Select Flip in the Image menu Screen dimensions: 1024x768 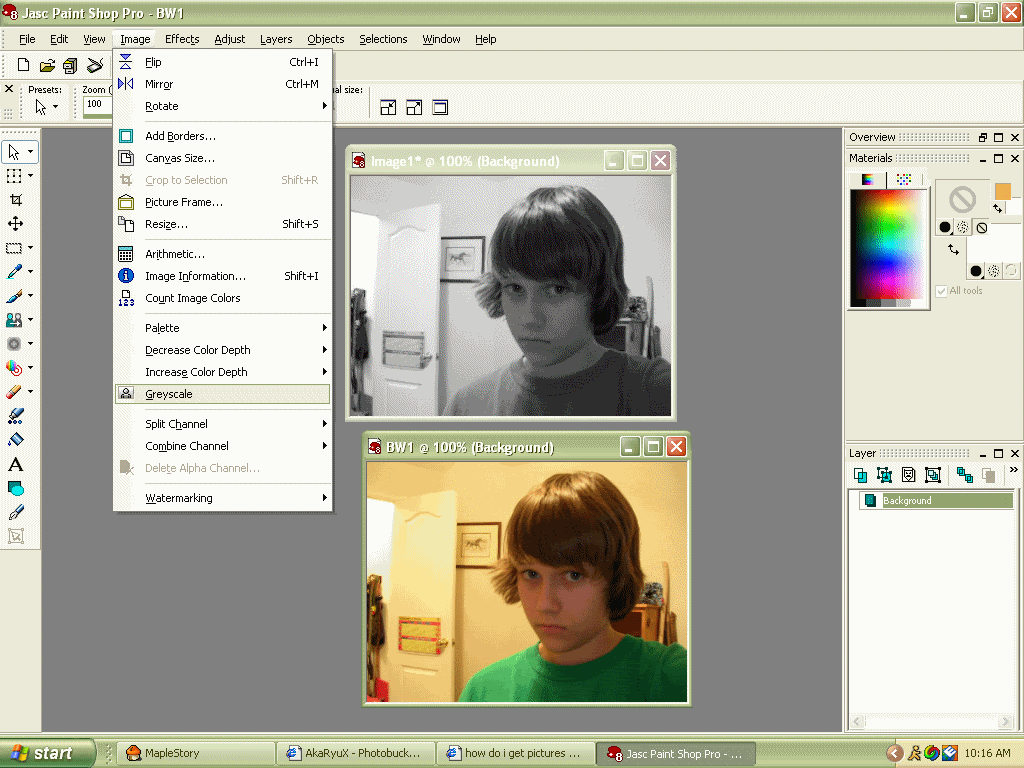(x=223, y=62)
